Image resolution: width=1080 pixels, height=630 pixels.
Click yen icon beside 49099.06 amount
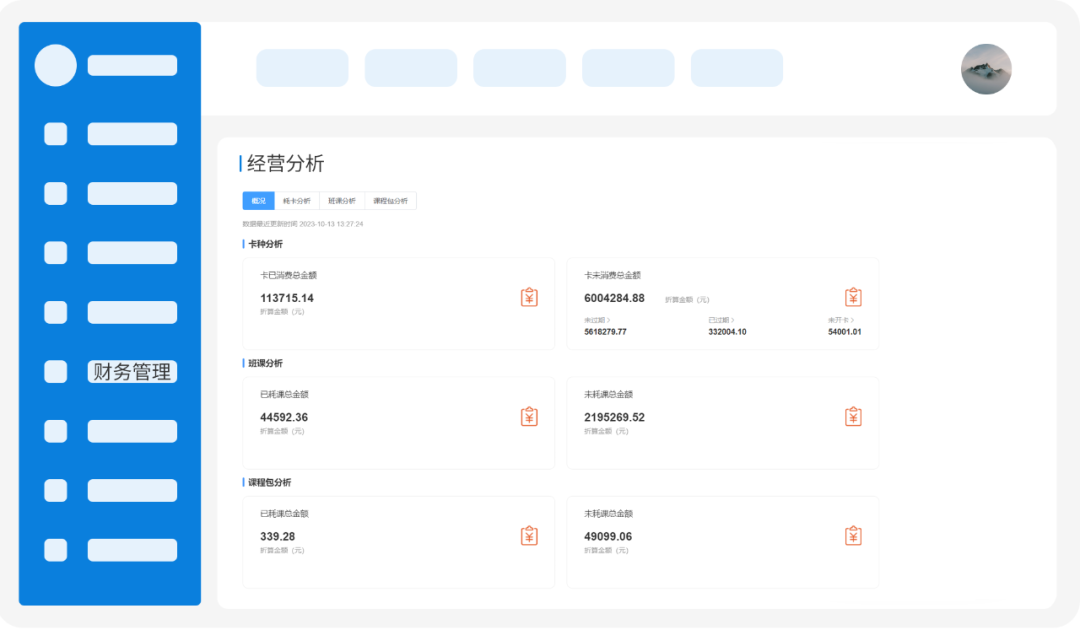(853, 536)
